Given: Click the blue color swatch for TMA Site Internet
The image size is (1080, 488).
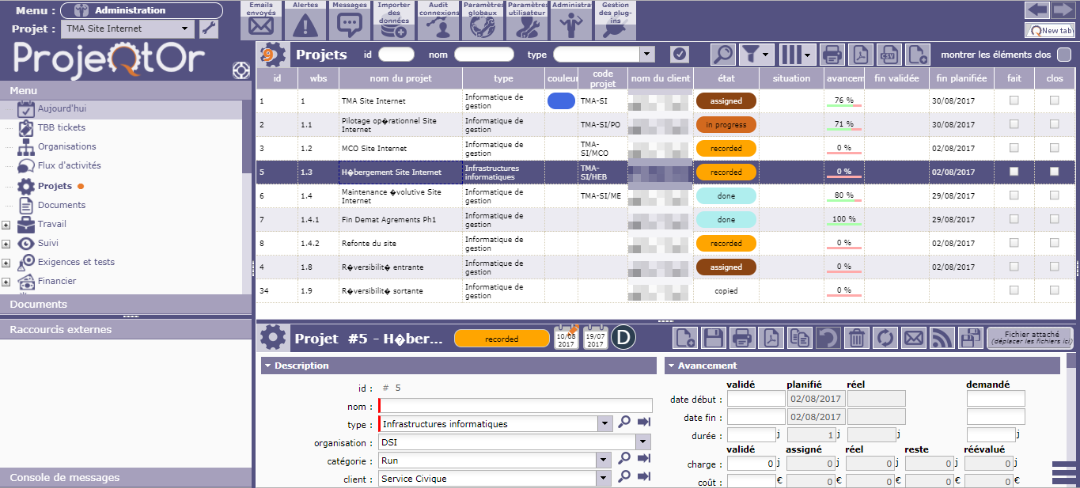Looking at the screenshot, I should coord(561,101).
